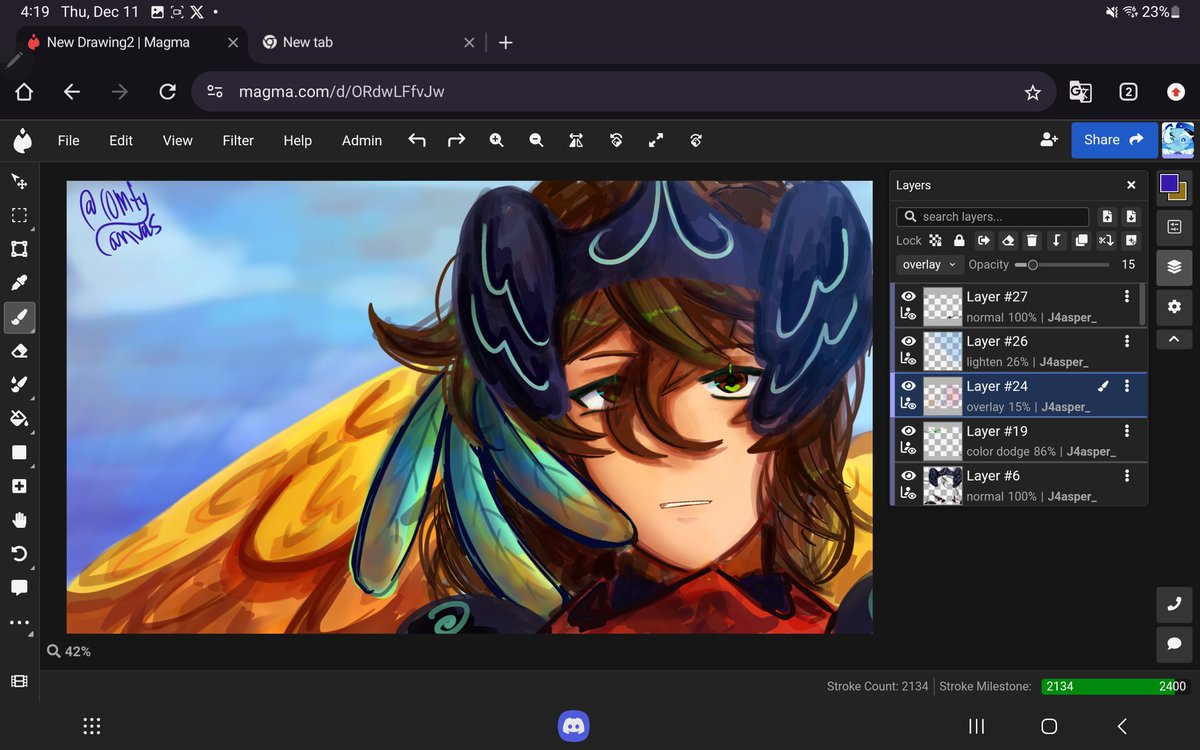Screen dimensions: 1200x750
Task: Undo the last stroke
Action: [417, 141]
